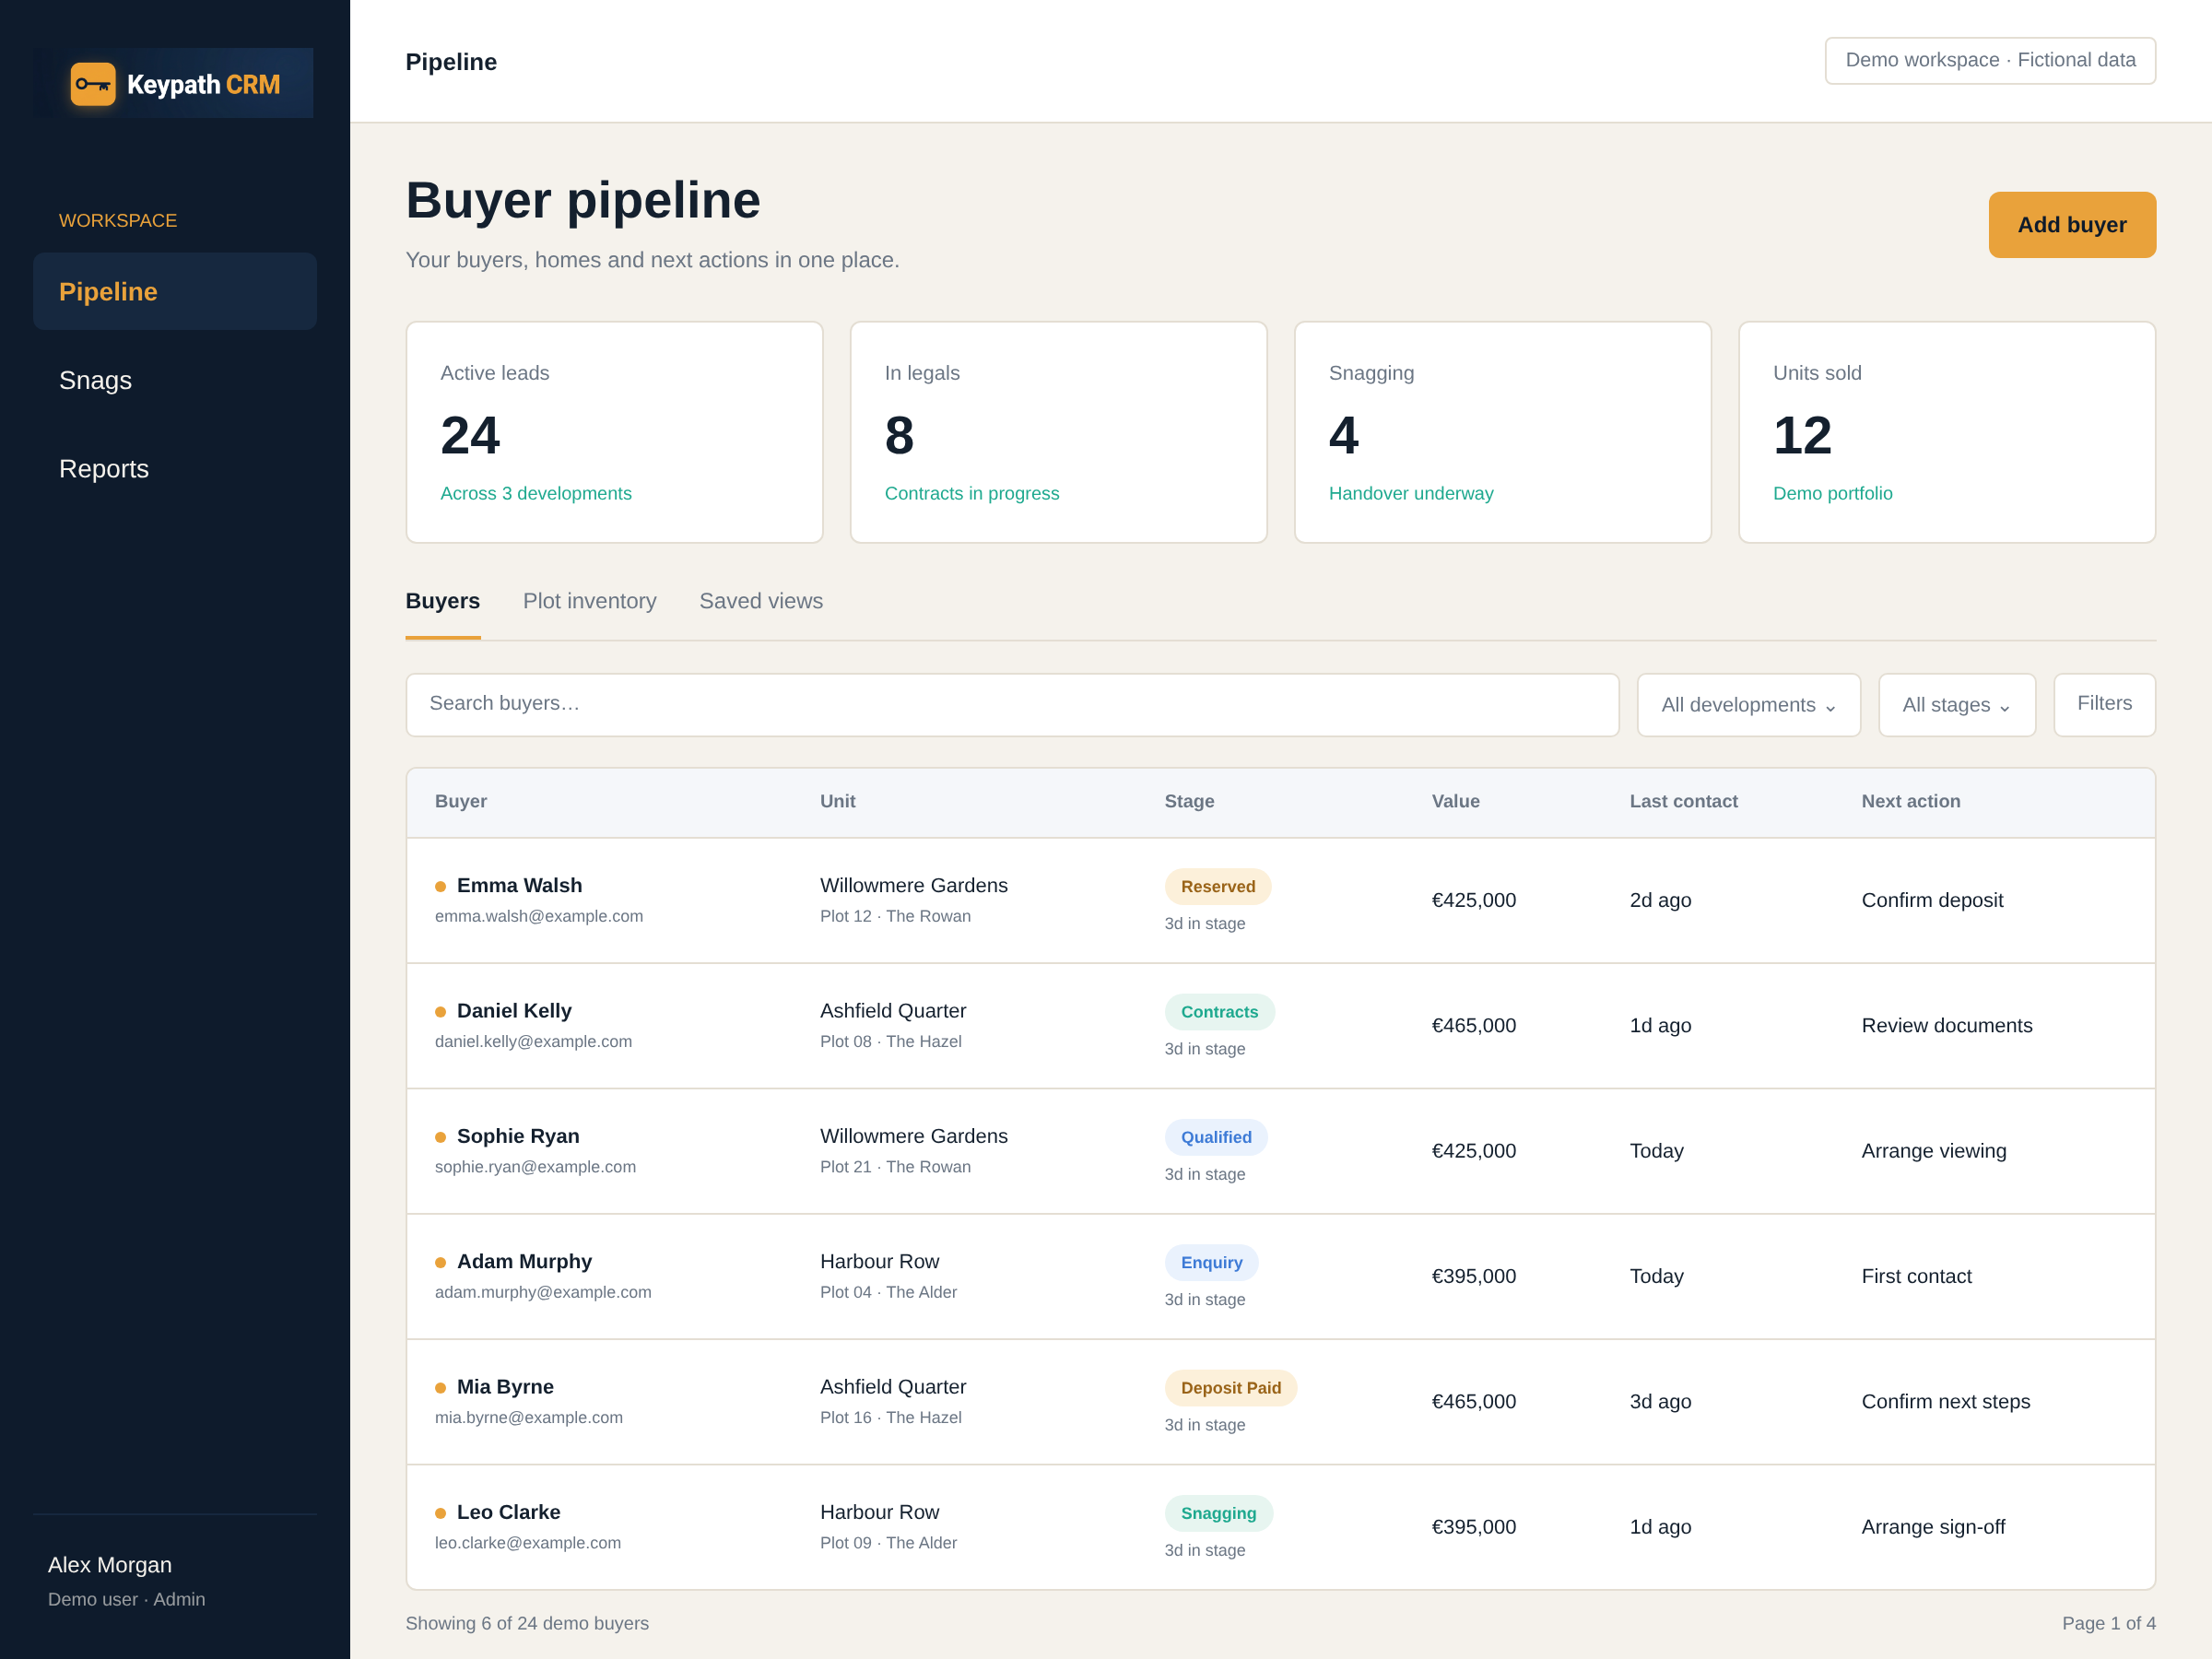Open buyer Adam Murphy

[524, 1261]
